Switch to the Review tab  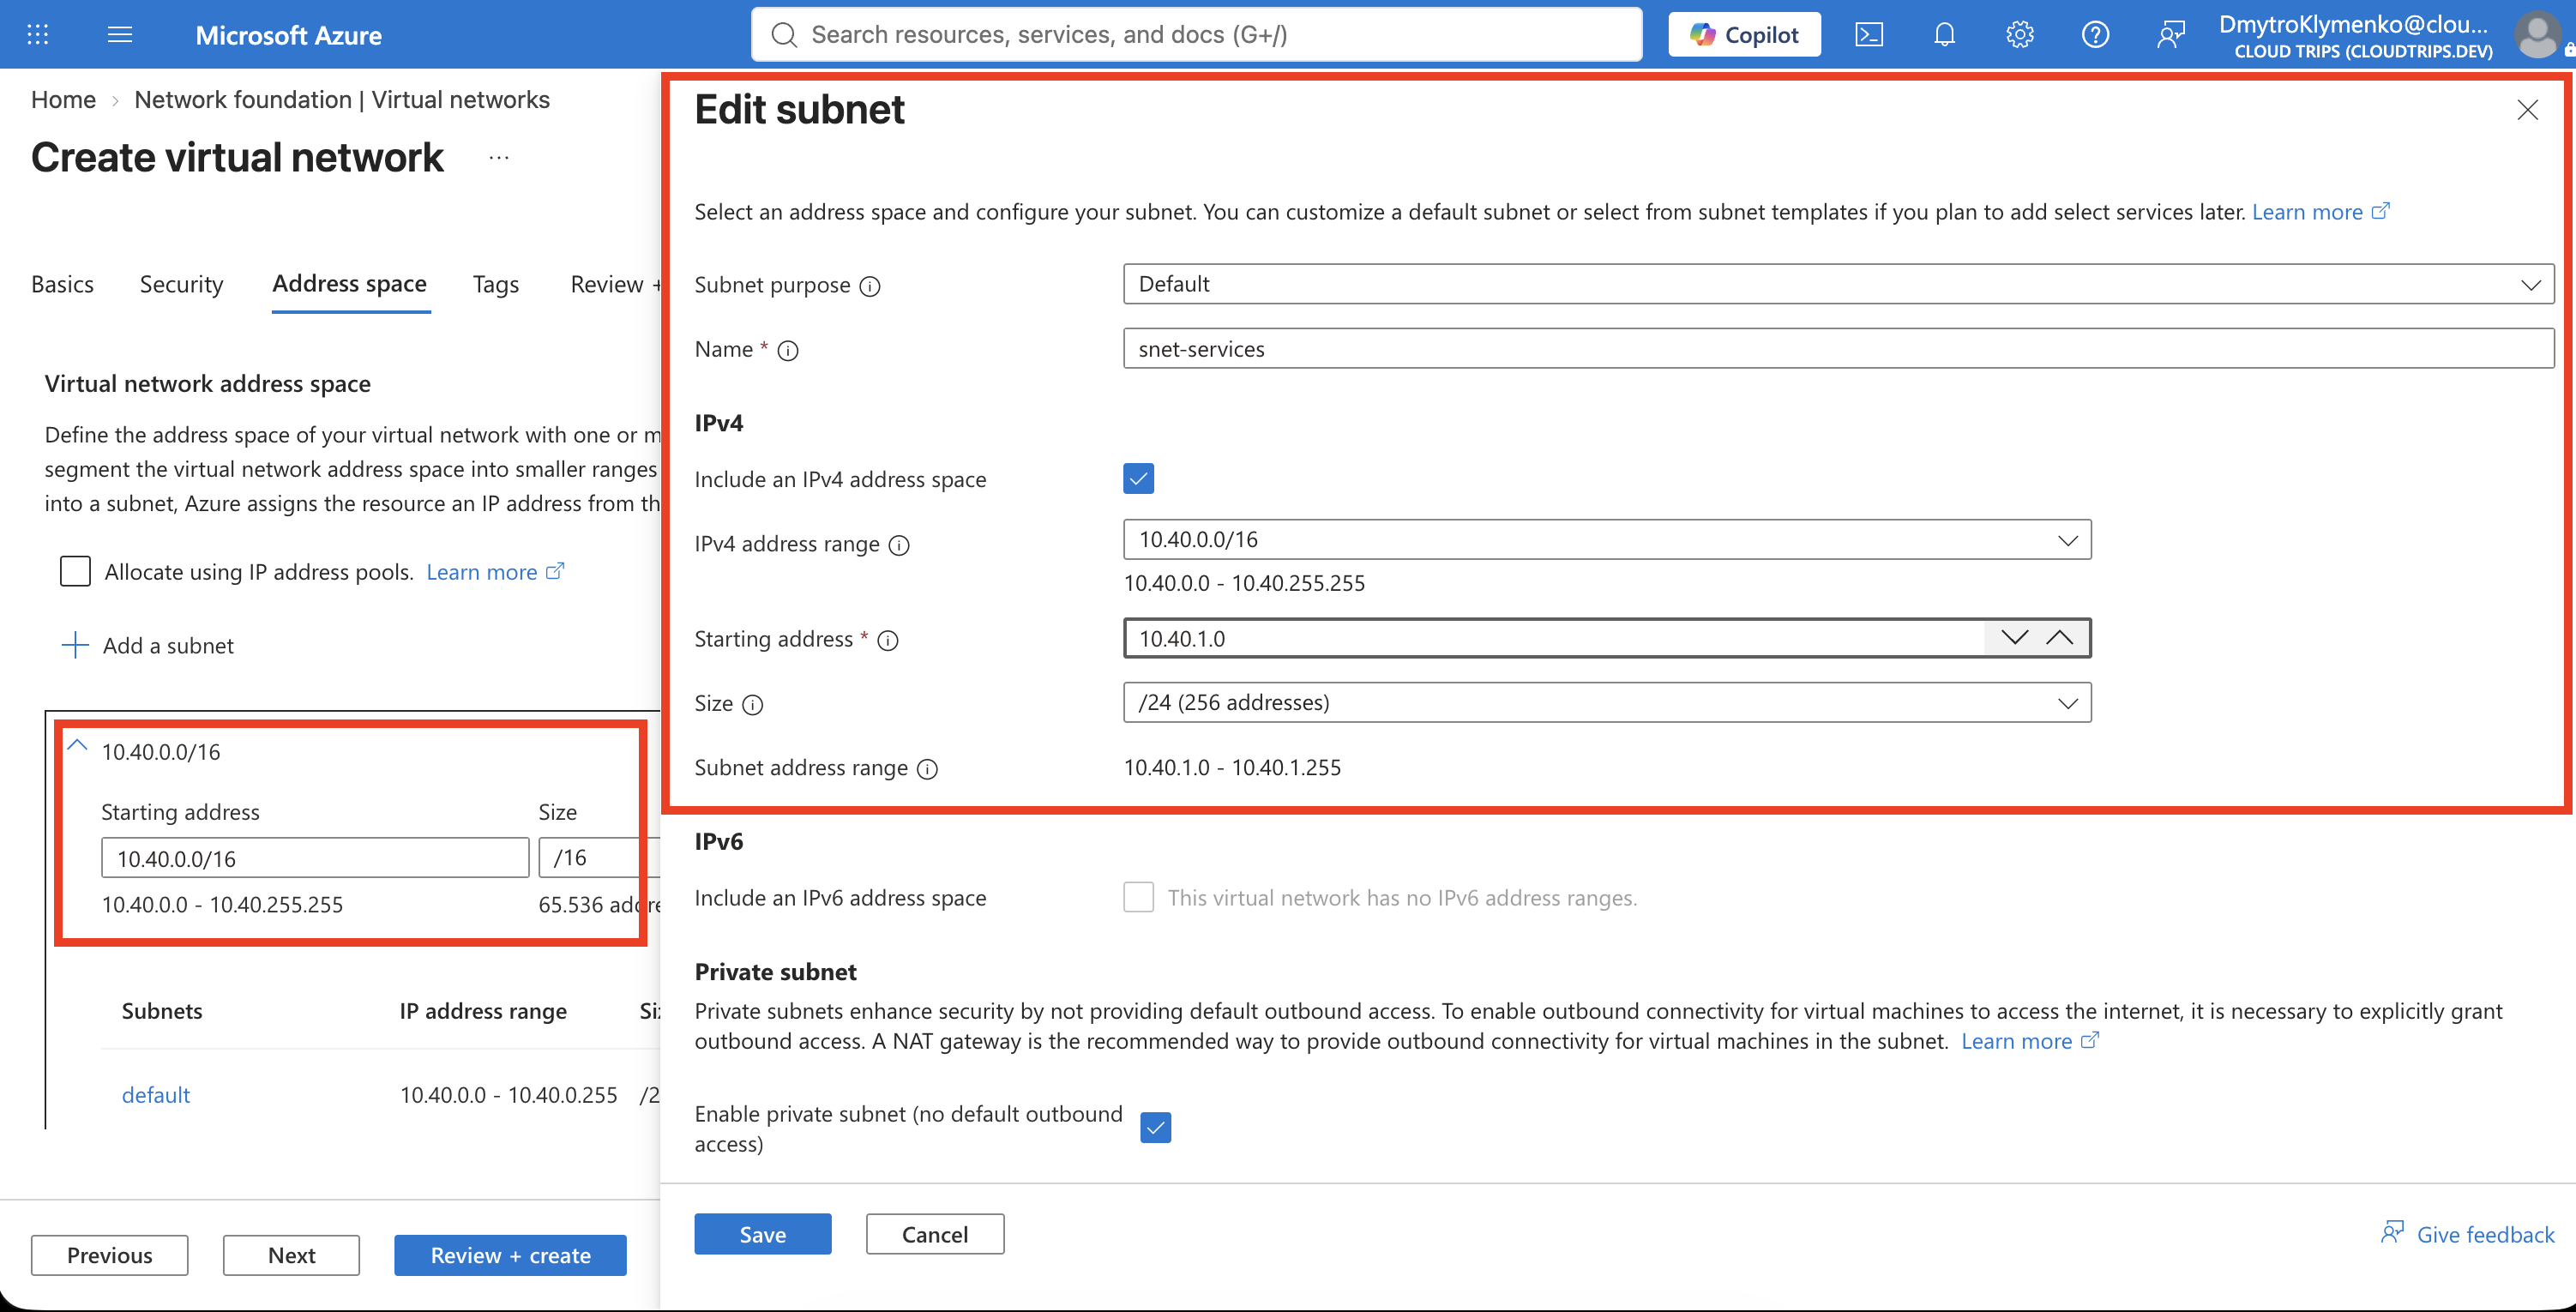tap(614, 285)
